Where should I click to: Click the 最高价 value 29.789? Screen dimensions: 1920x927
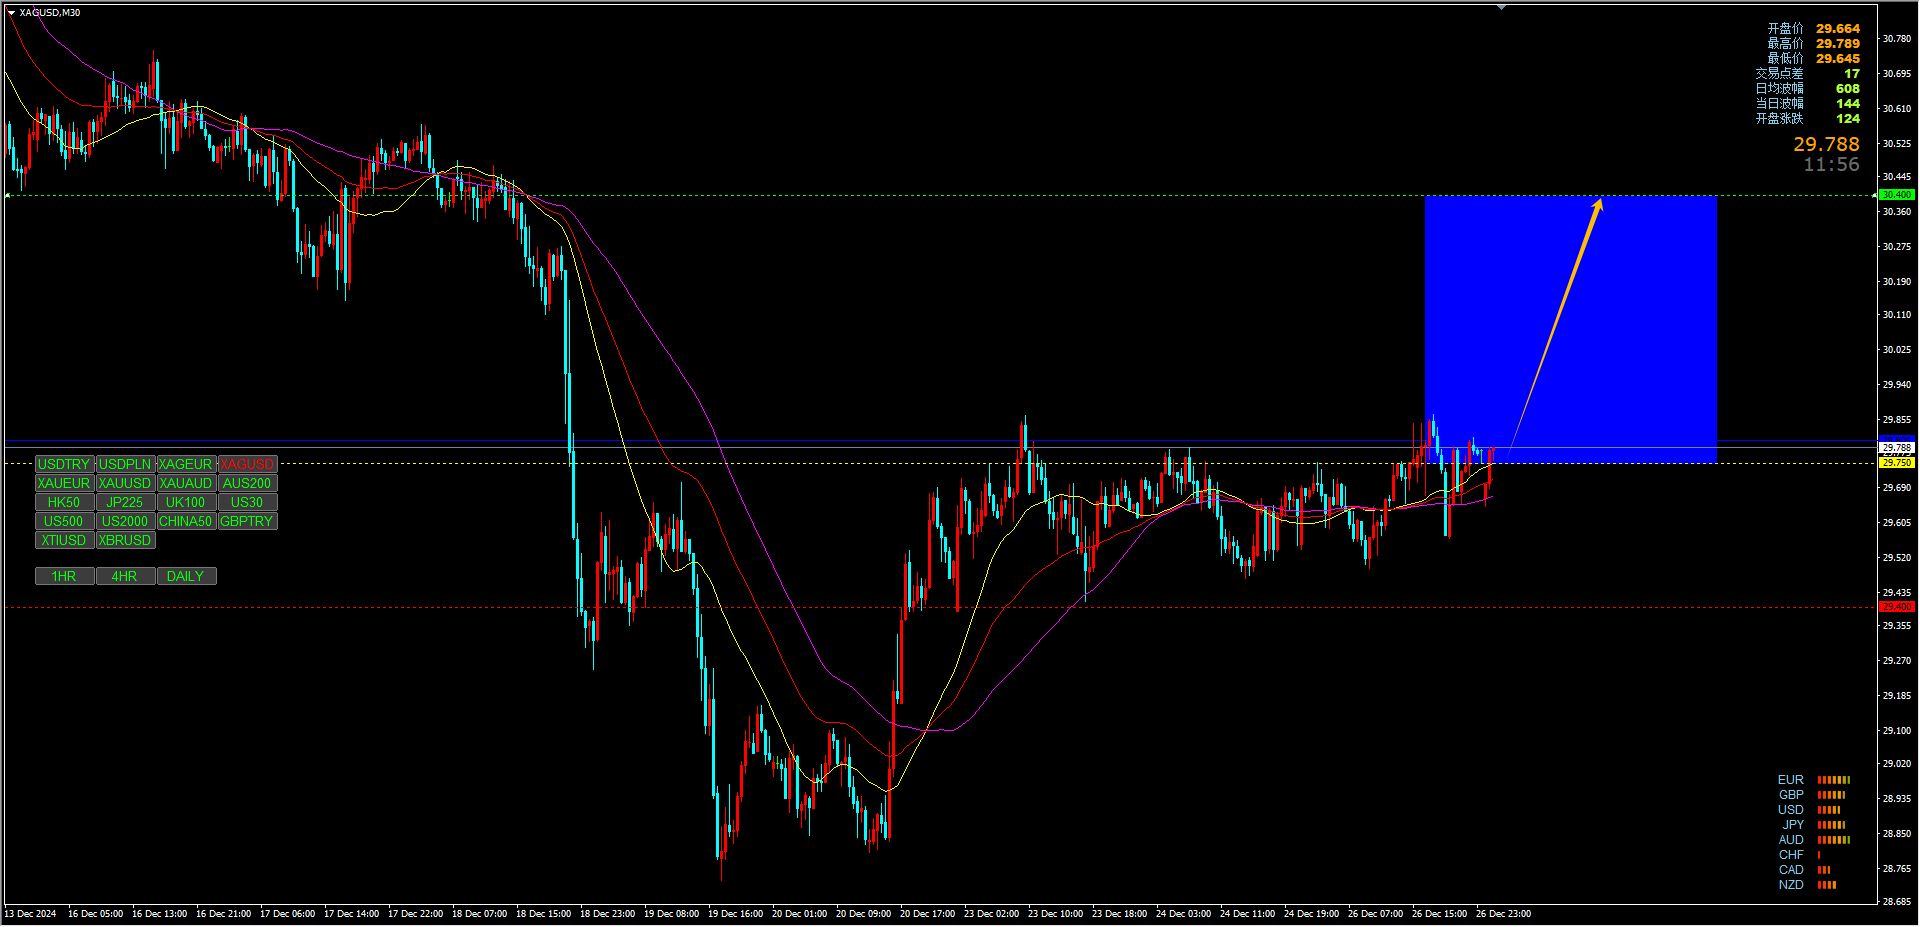(x=1838, y=44)
